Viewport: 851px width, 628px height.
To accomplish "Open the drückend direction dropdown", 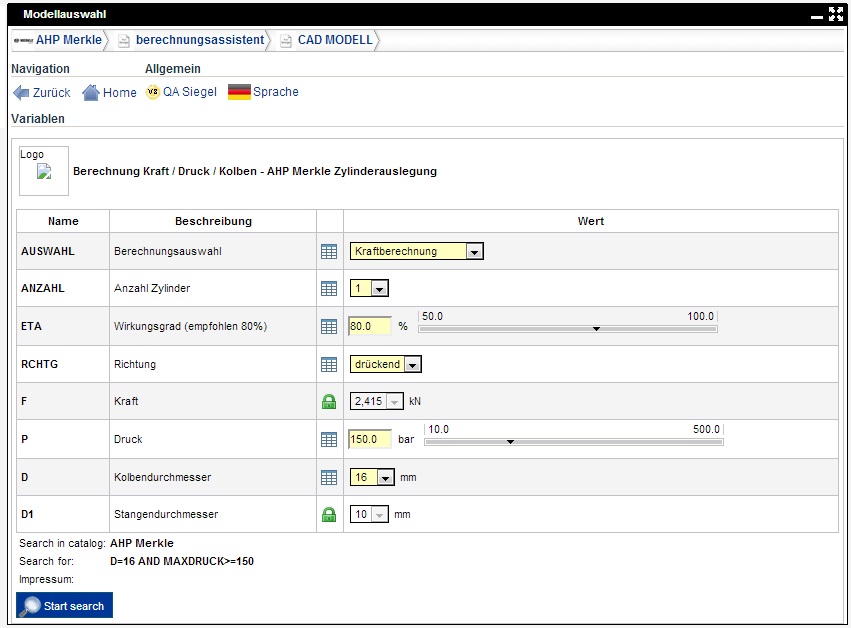I will [x=385, y=364].
